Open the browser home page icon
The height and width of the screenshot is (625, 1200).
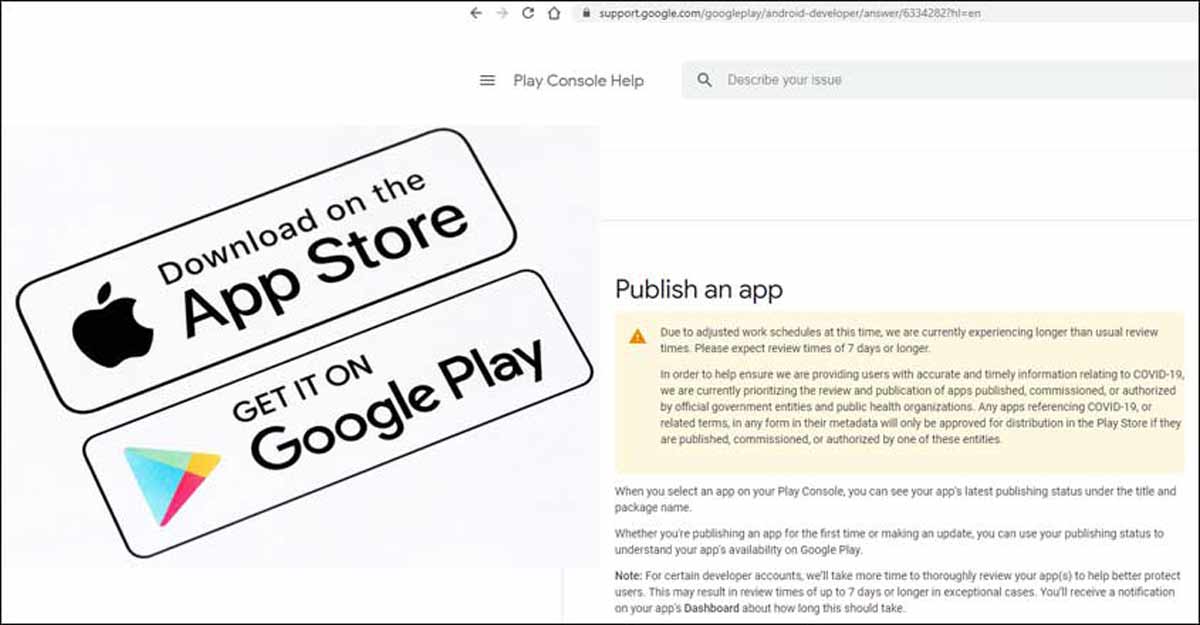(x=554, y=14)
